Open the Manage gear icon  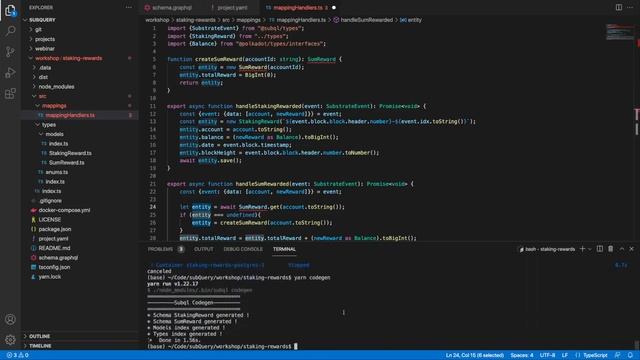point(10,340)
